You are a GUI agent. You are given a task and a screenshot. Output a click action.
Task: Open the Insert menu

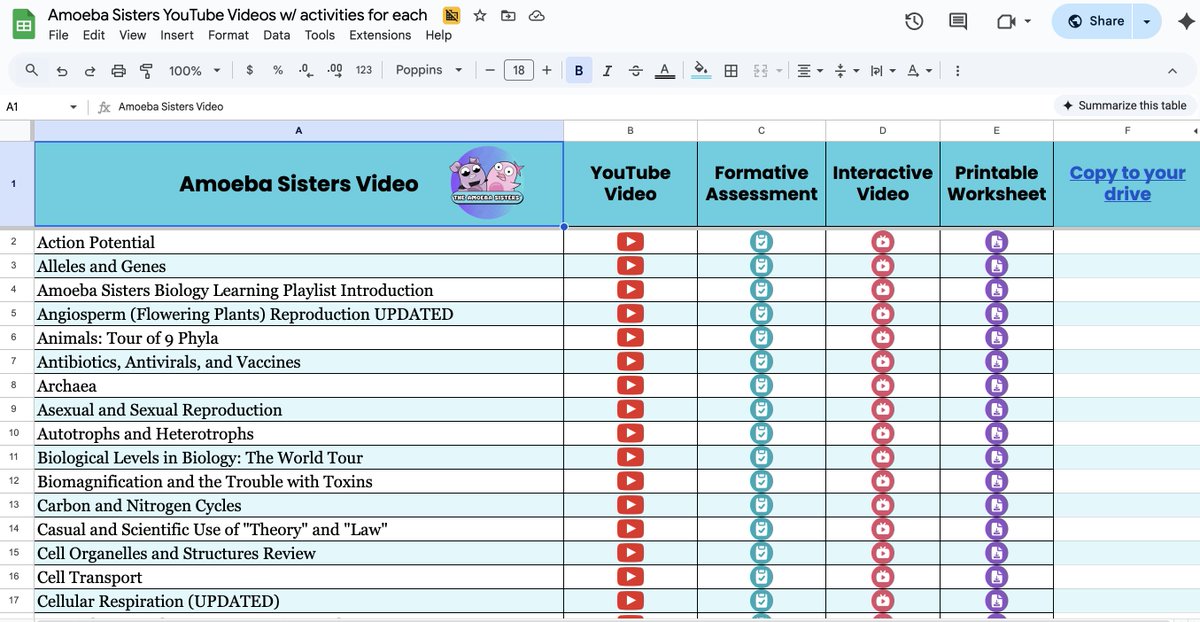click(x=177, y=35)
